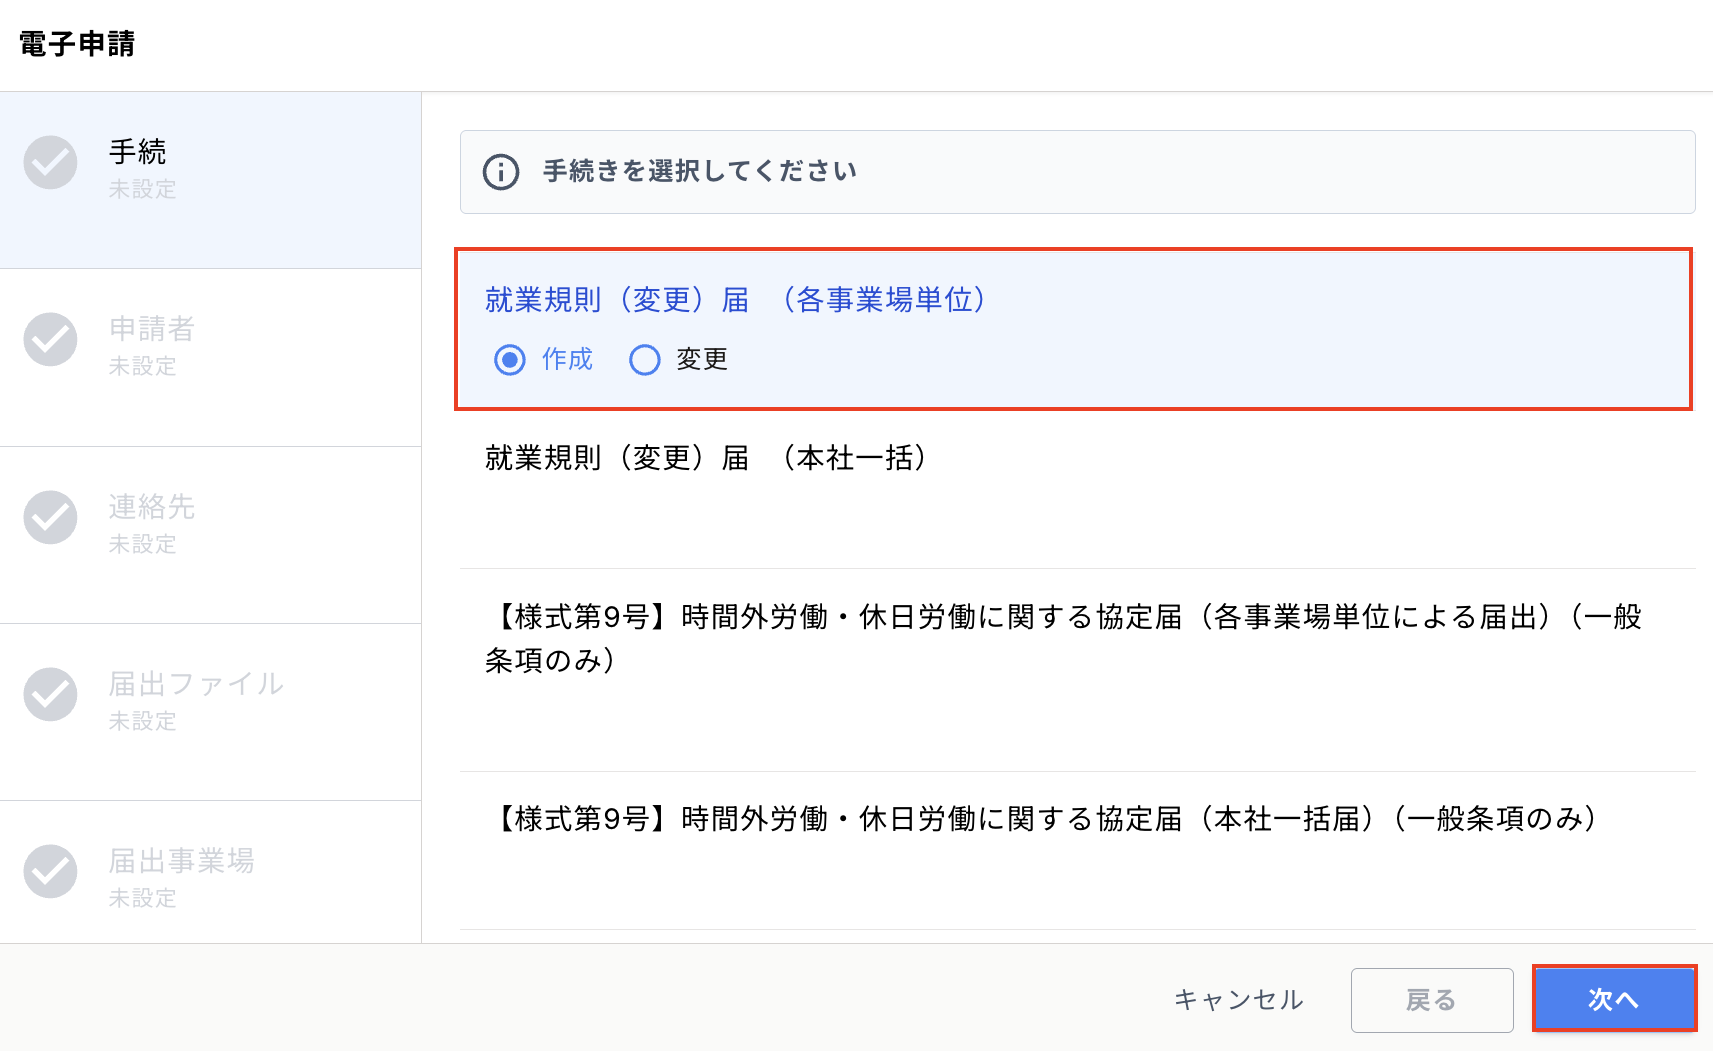Click the checkmark icon beside 申請者

point(51,339)
